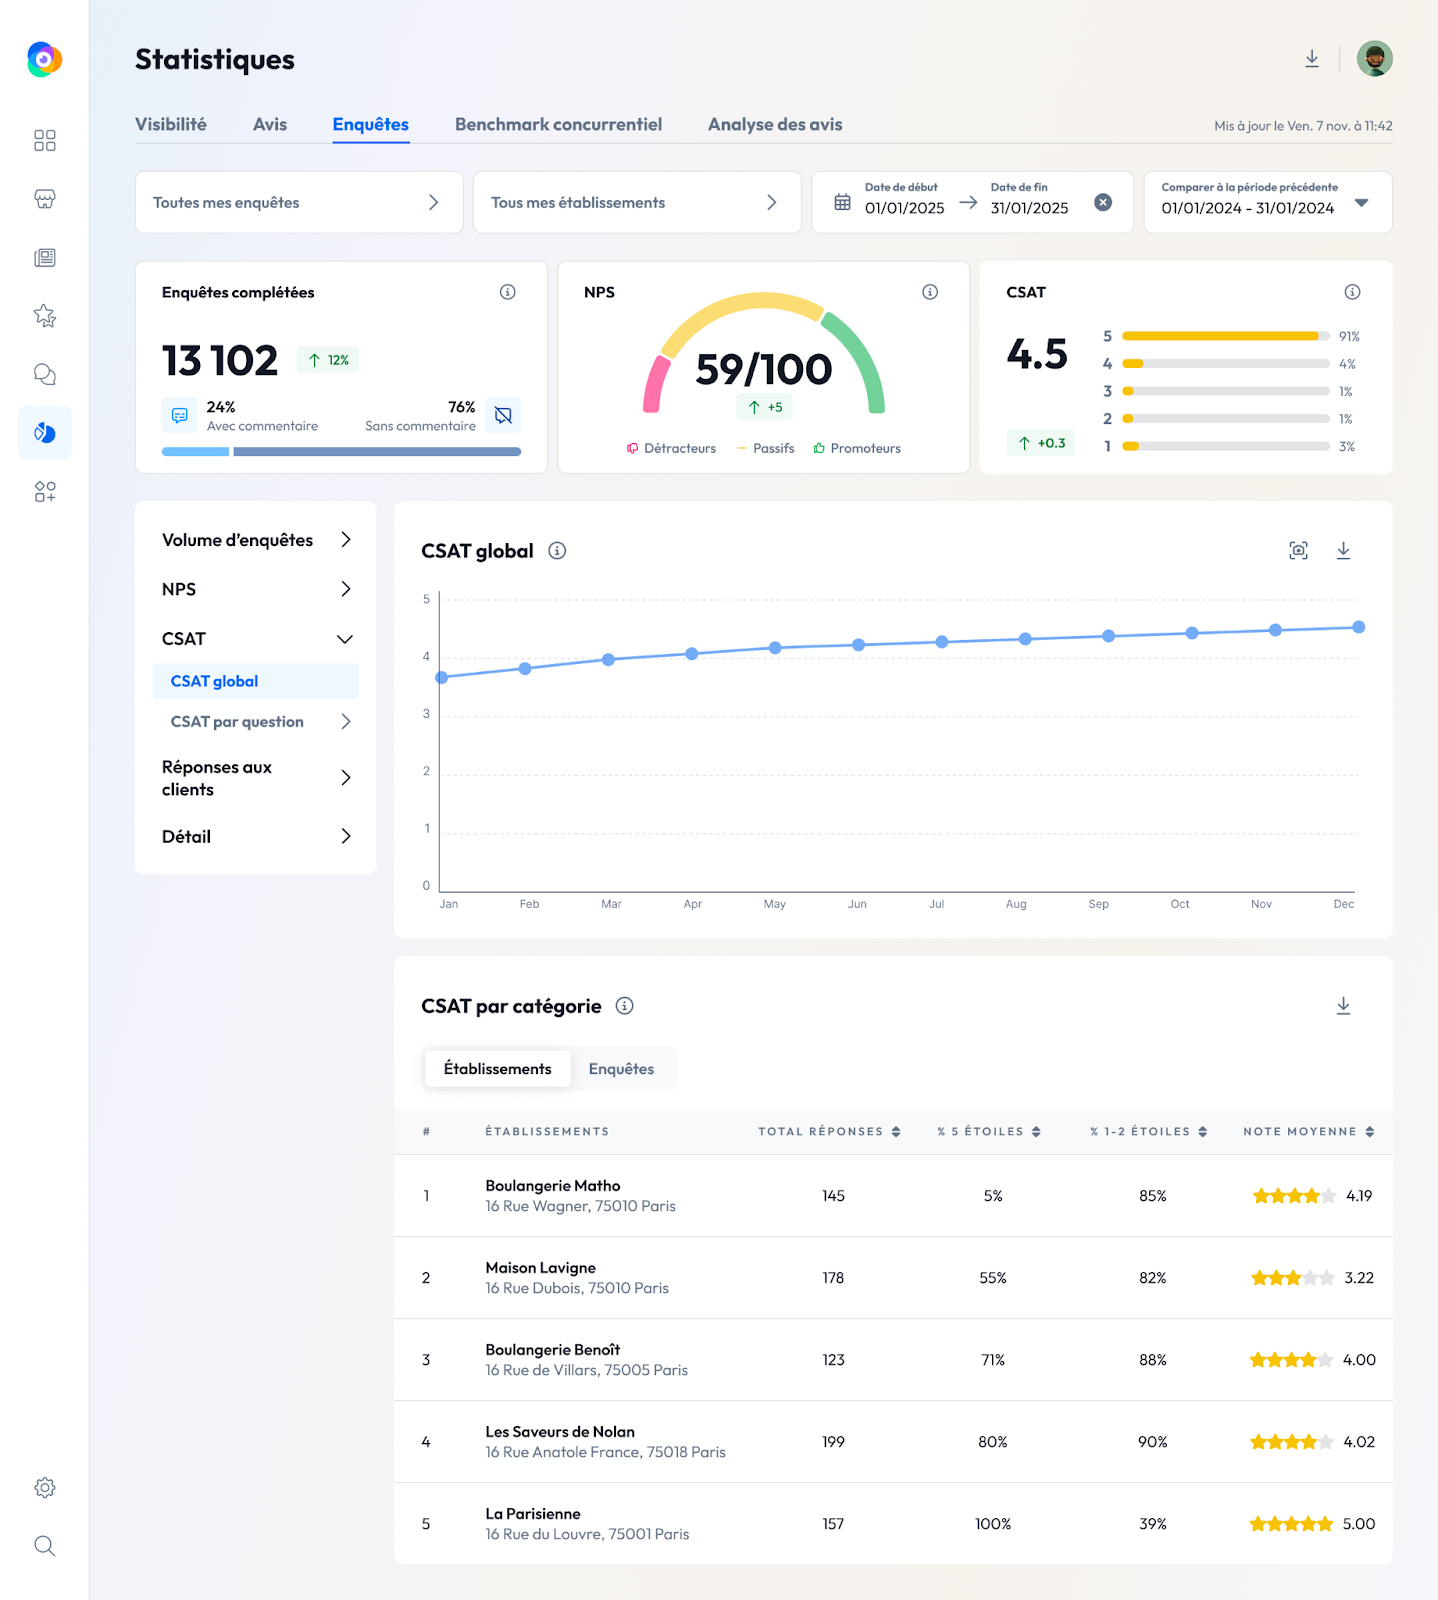Clear the selected date range

(x=1103, y=202)
